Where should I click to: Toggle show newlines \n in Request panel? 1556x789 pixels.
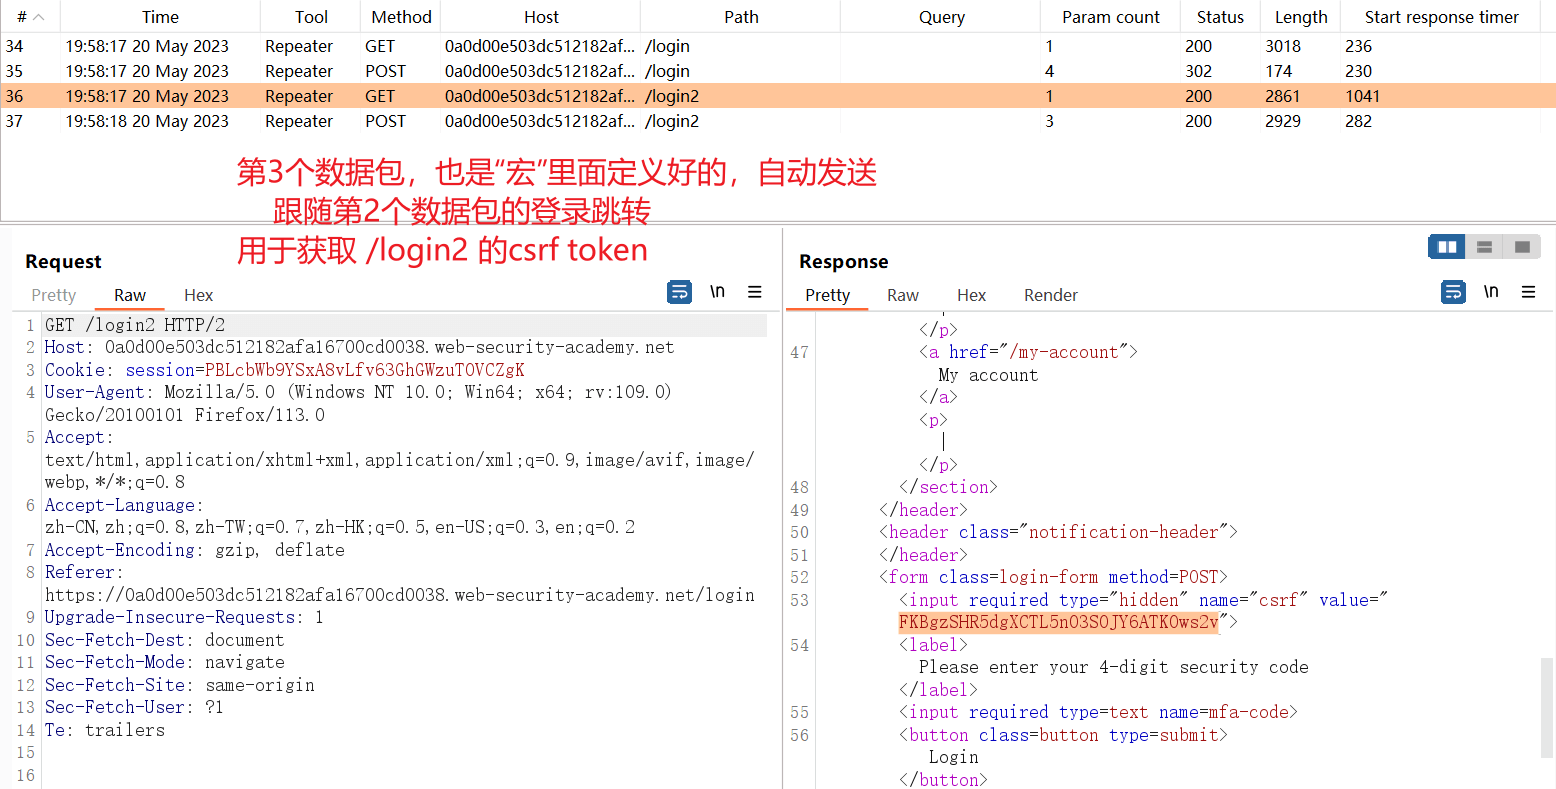(x=717, y=292)
